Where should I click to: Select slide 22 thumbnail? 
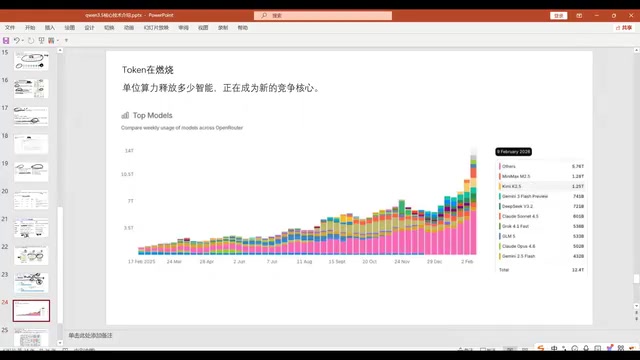pyautogui.click(x=31, y=255)
